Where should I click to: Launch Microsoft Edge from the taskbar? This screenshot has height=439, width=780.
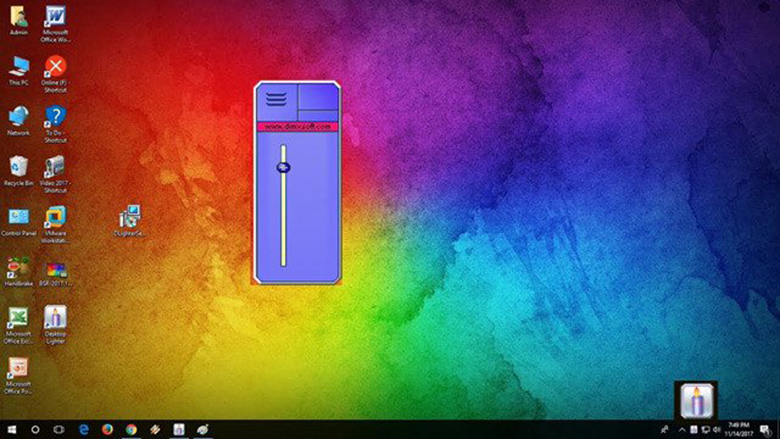tap(84, 430)
